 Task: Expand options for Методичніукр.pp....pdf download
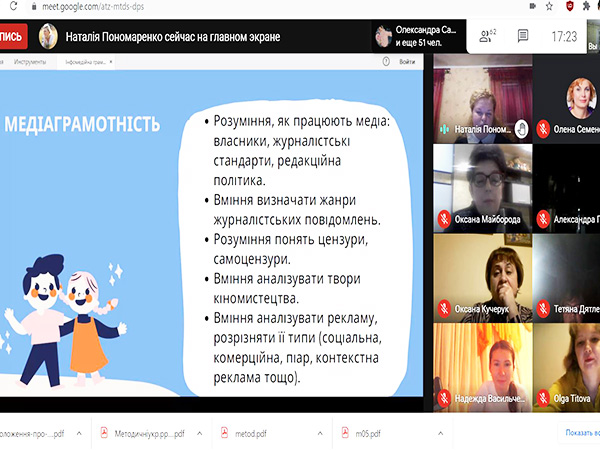pyautogui.click(x=199, y=434)
